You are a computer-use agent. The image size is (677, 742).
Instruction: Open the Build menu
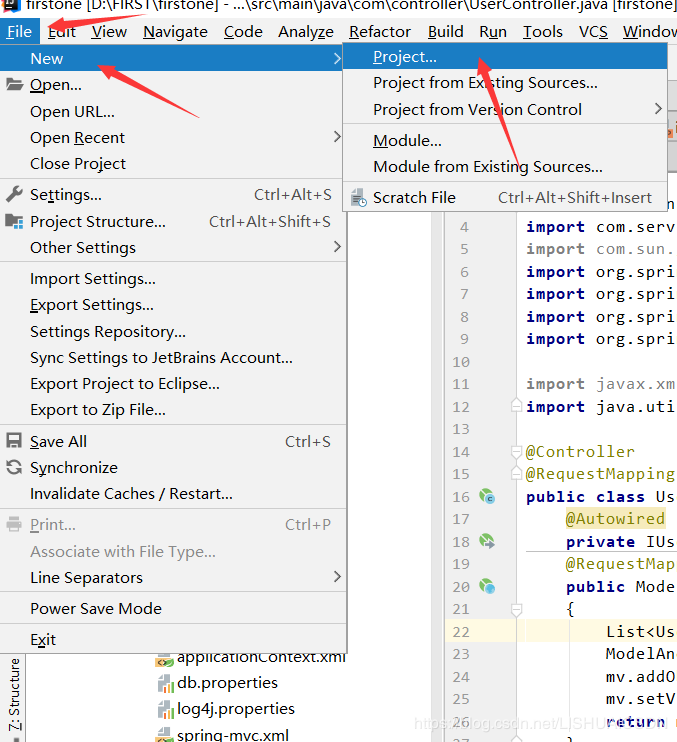tap(446, 32)
